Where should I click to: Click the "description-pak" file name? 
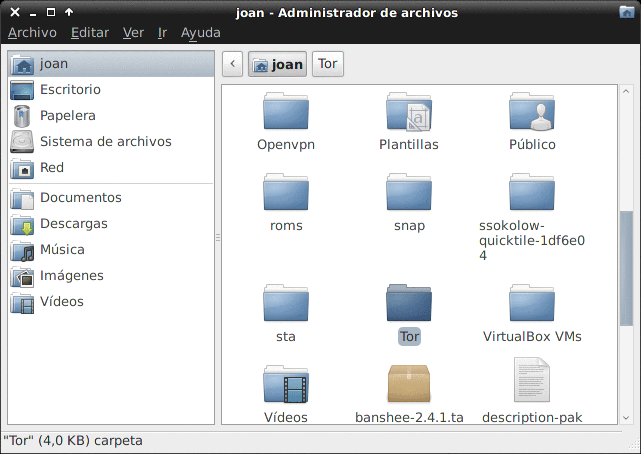(532, 417)
